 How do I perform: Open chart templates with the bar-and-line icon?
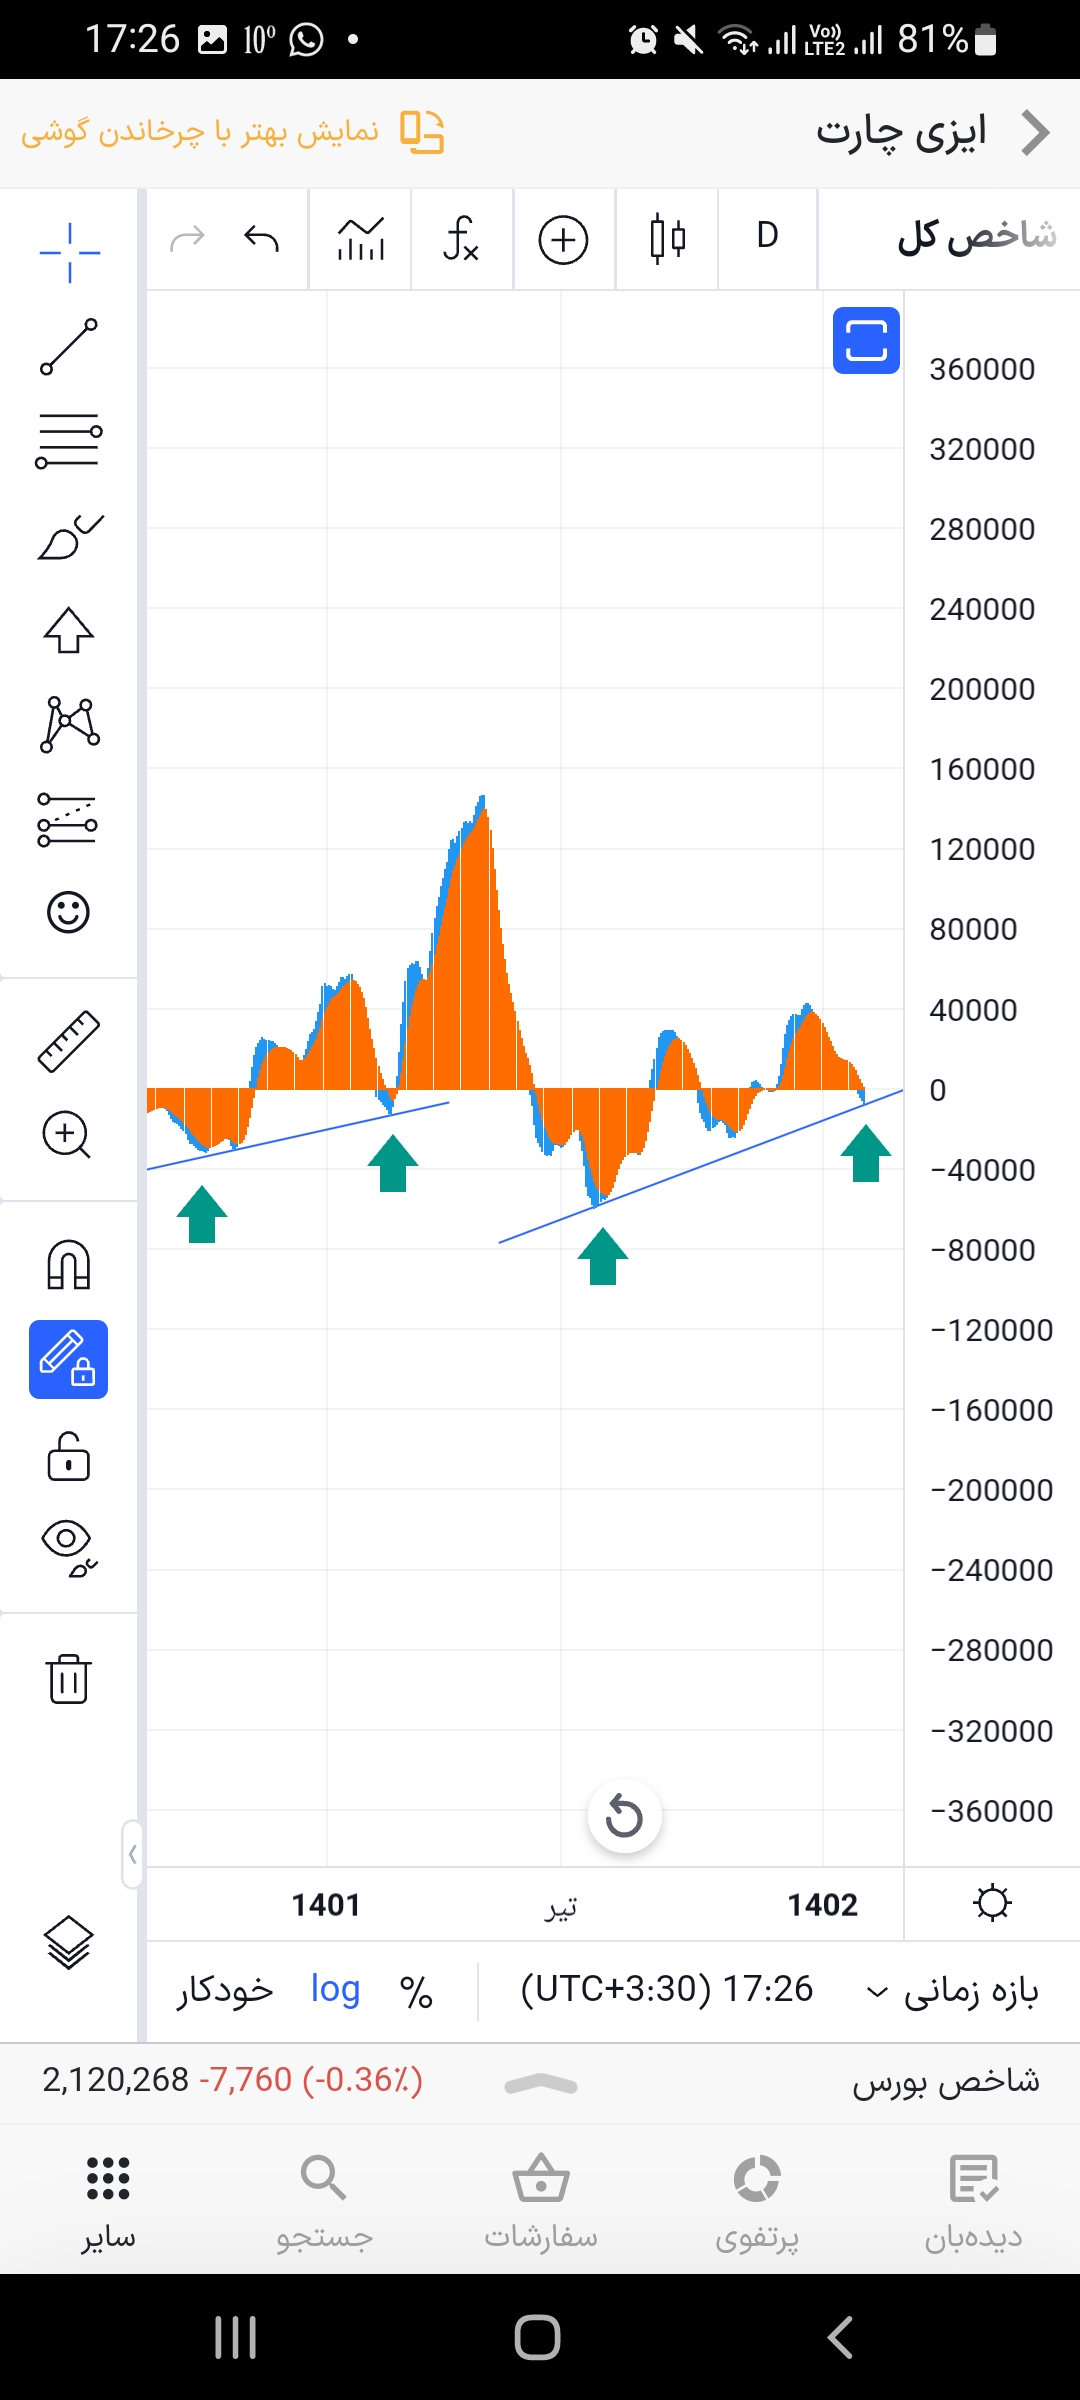click(360, 239)
